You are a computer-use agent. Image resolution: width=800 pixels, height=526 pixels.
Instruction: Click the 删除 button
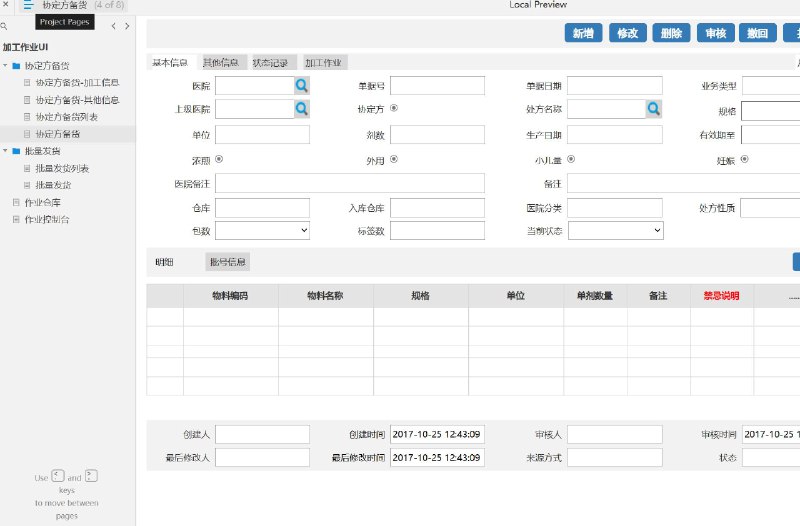671,33
